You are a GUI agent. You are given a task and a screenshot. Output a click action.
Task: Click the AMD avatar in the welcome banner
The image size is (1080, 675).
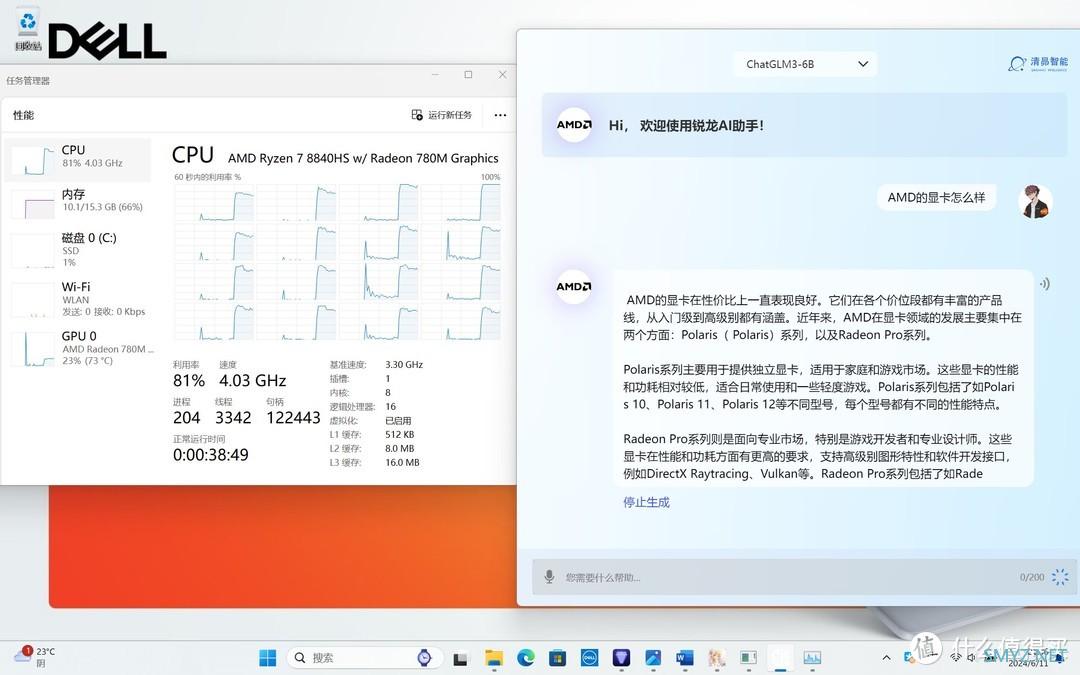[x=574, y=125]
